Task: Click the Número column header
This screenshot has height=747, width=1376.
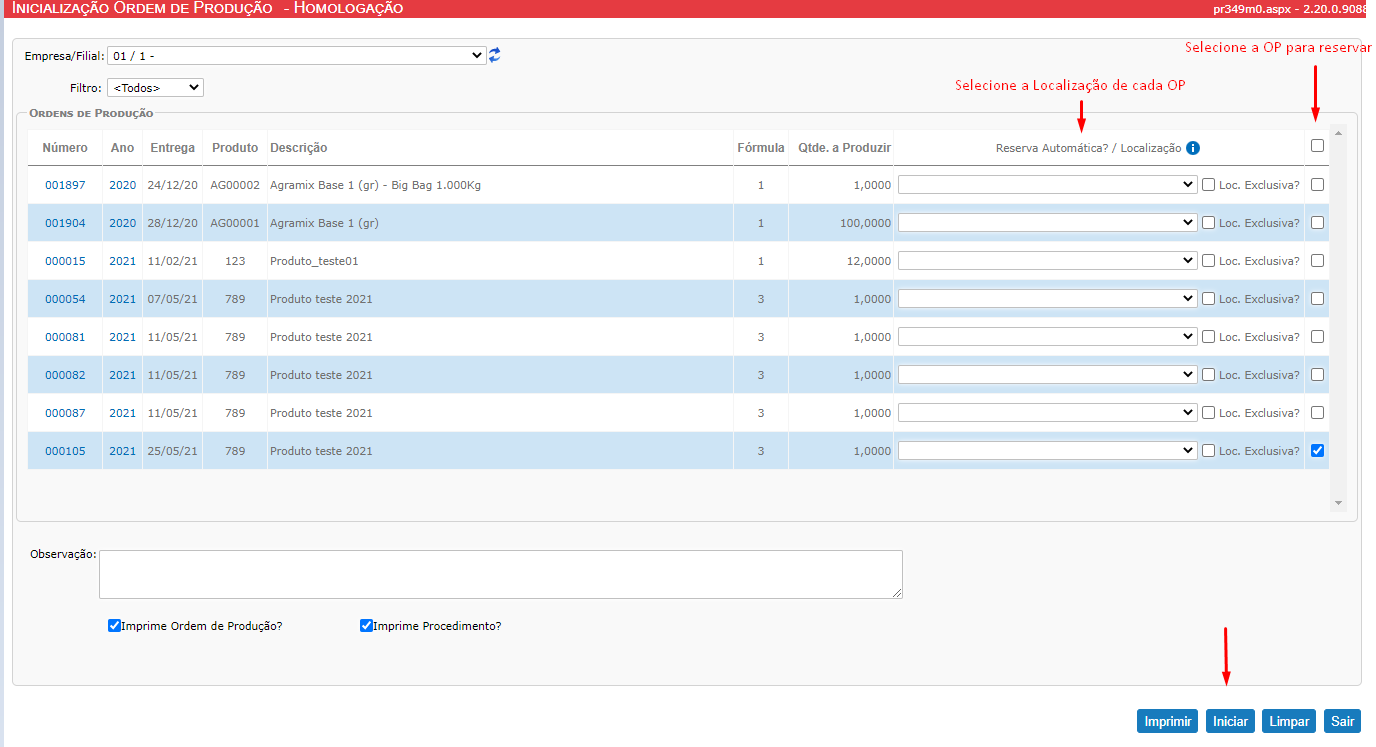Action: click(x=65, y=148)
